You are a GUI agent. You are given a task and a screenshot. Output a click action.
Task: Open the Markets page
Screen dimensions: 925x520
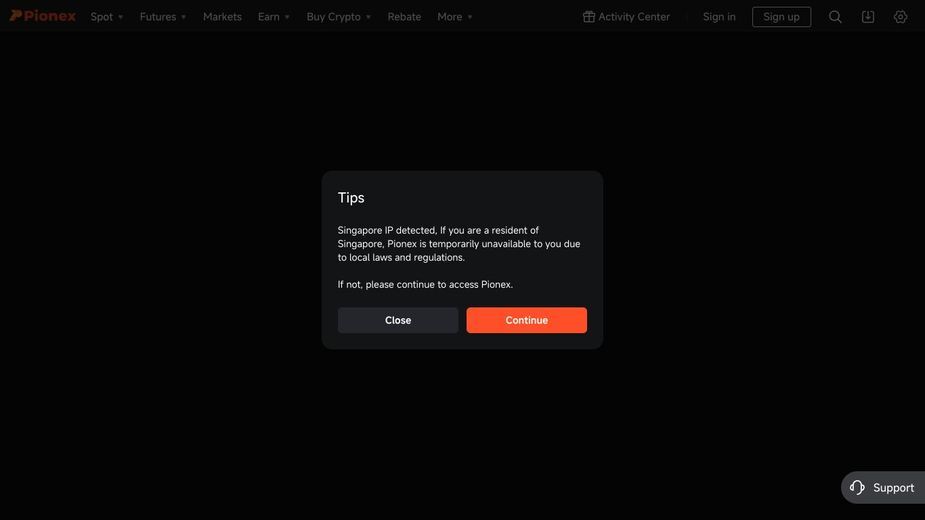[x=222, y=17]
